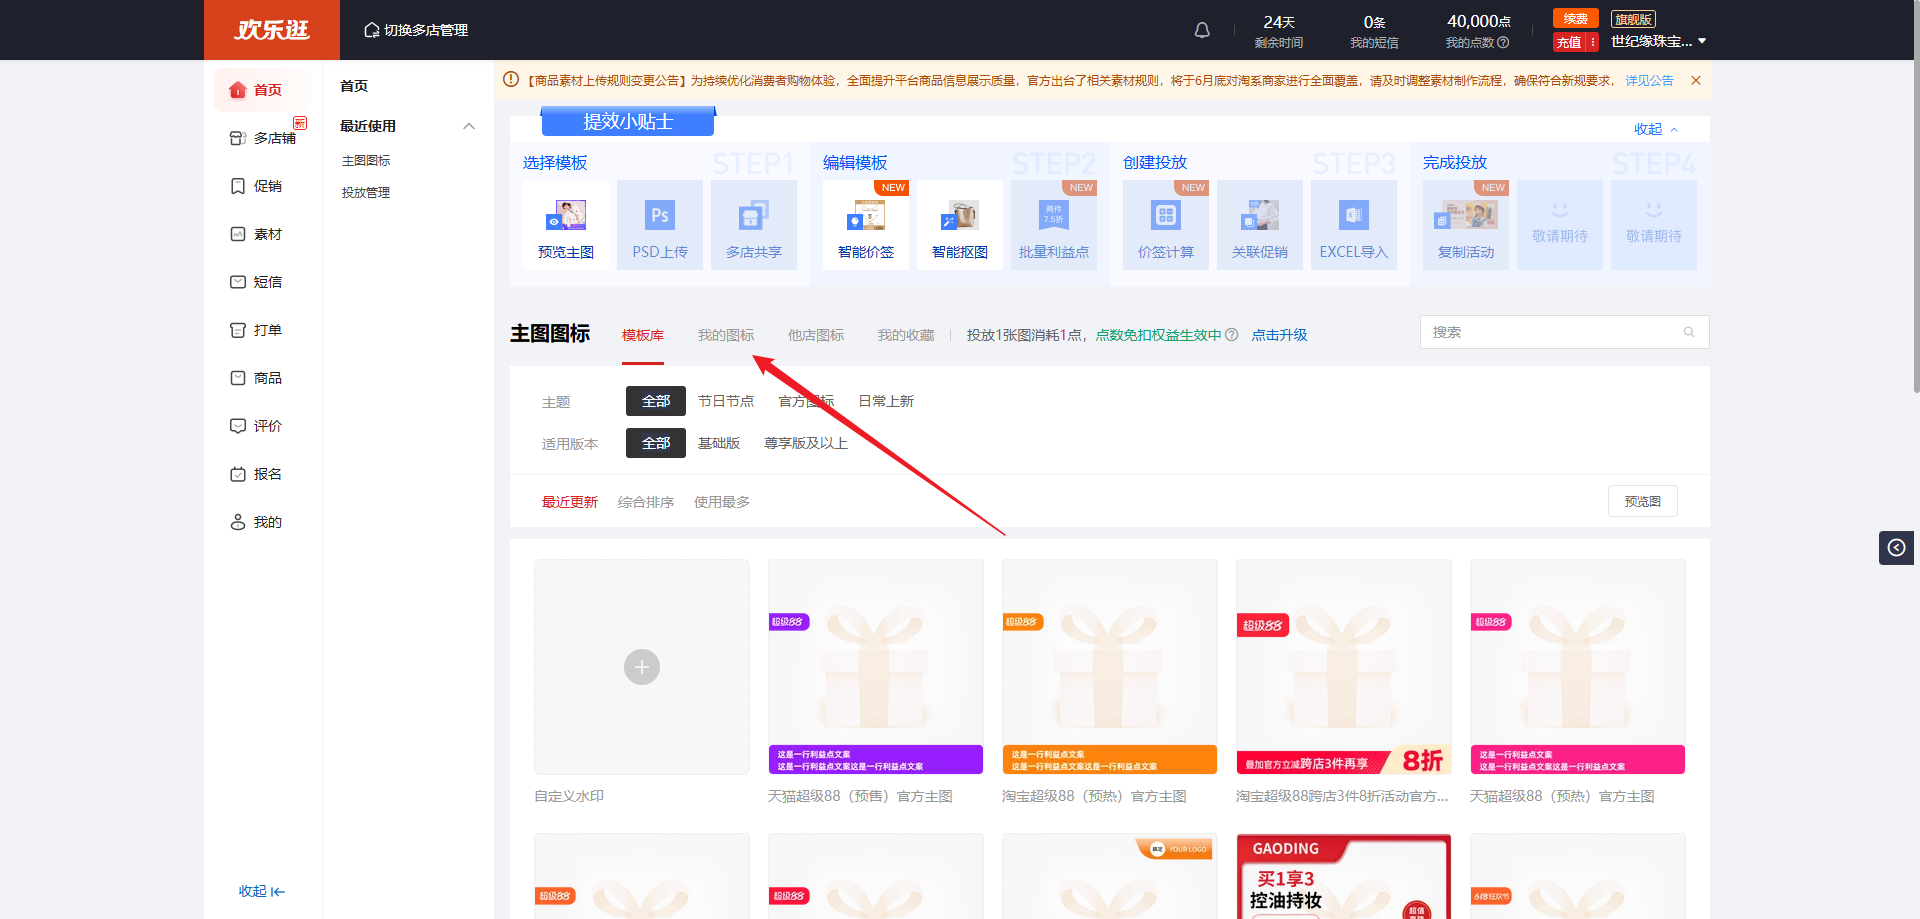Click the search magnifier icon
This screenshot has height=919, width=1920.
tap(1689, 333)
